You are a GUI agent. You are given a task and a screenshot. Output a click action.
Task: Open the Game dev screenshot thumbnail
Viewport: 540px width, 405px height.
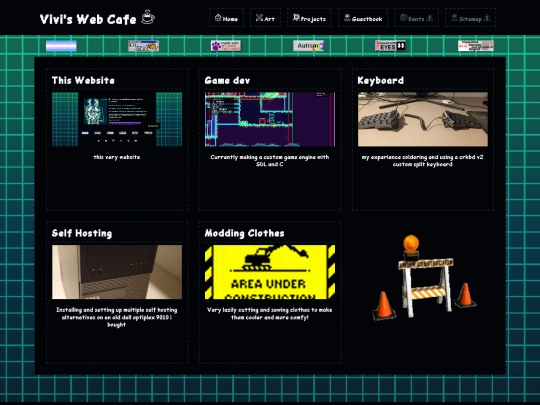(270, 119)
